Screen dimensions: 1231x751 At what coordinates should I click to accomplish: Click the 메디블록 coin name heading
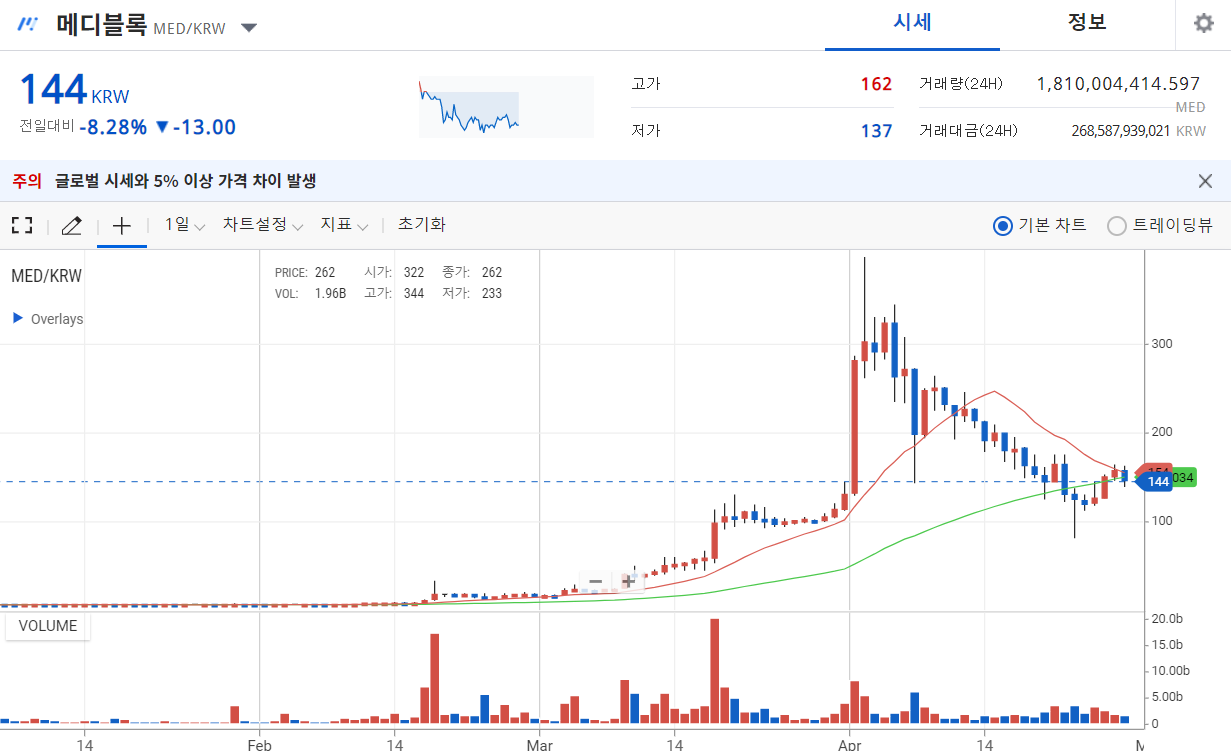[x=101, y=24]
